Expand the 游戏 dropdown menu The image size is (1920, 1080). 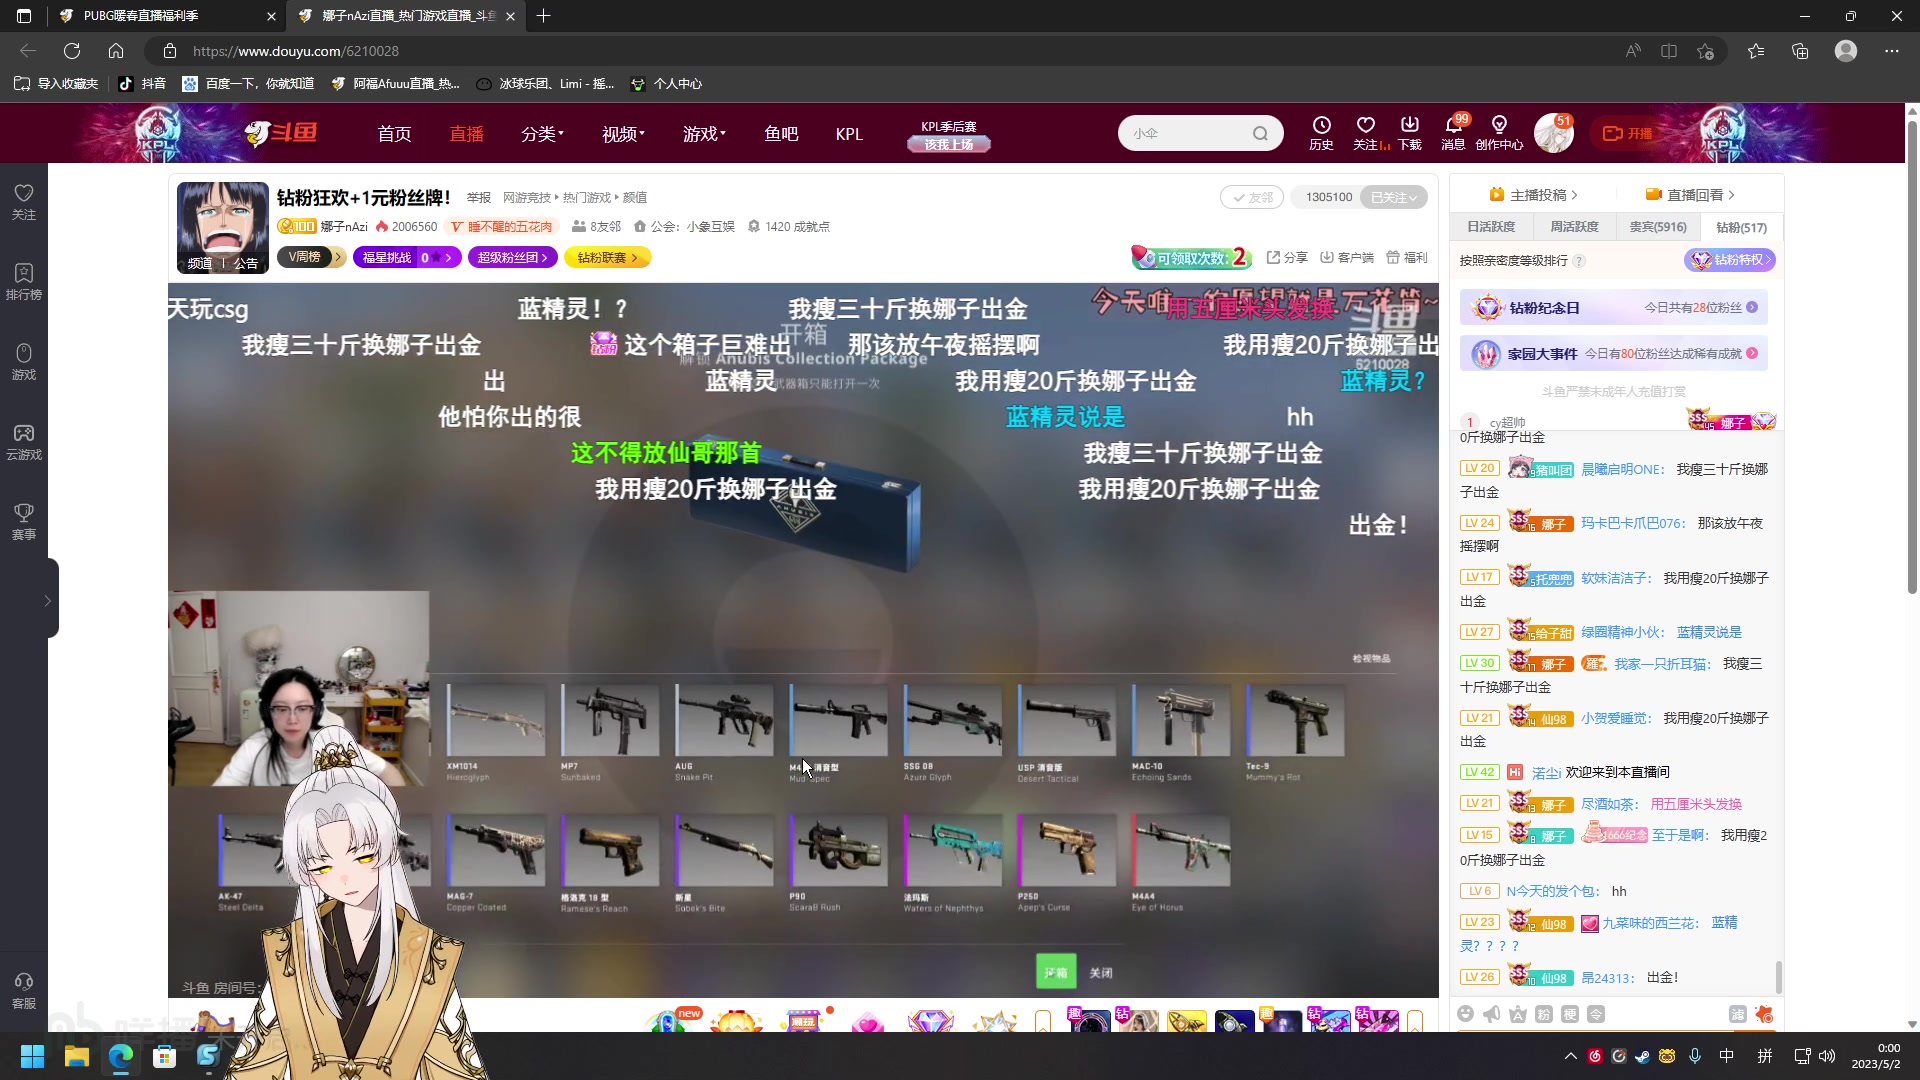[704, 133]
